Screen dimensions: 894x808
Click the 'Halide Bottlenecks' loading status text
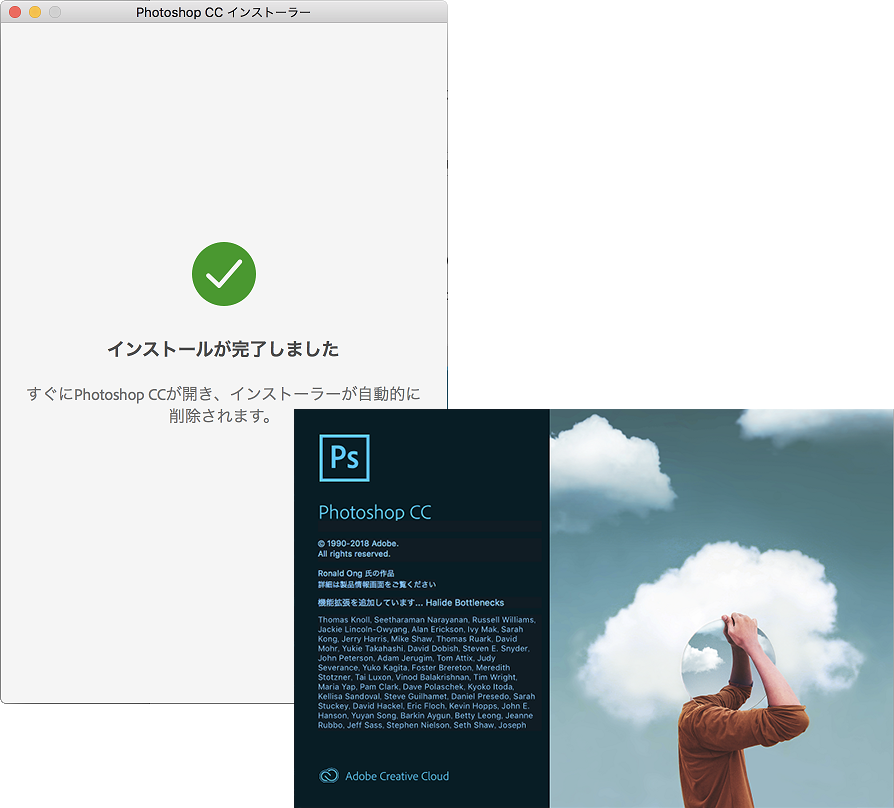click(465, 603)
